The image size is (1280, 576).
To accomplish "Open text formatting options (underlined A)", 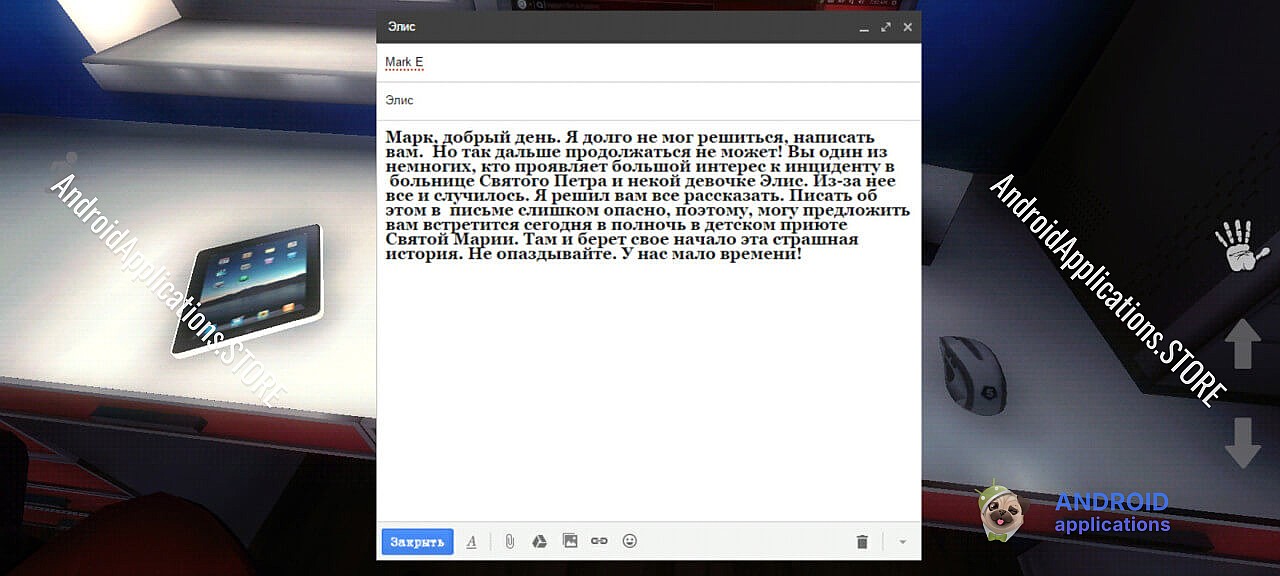I will pos(471,542).
